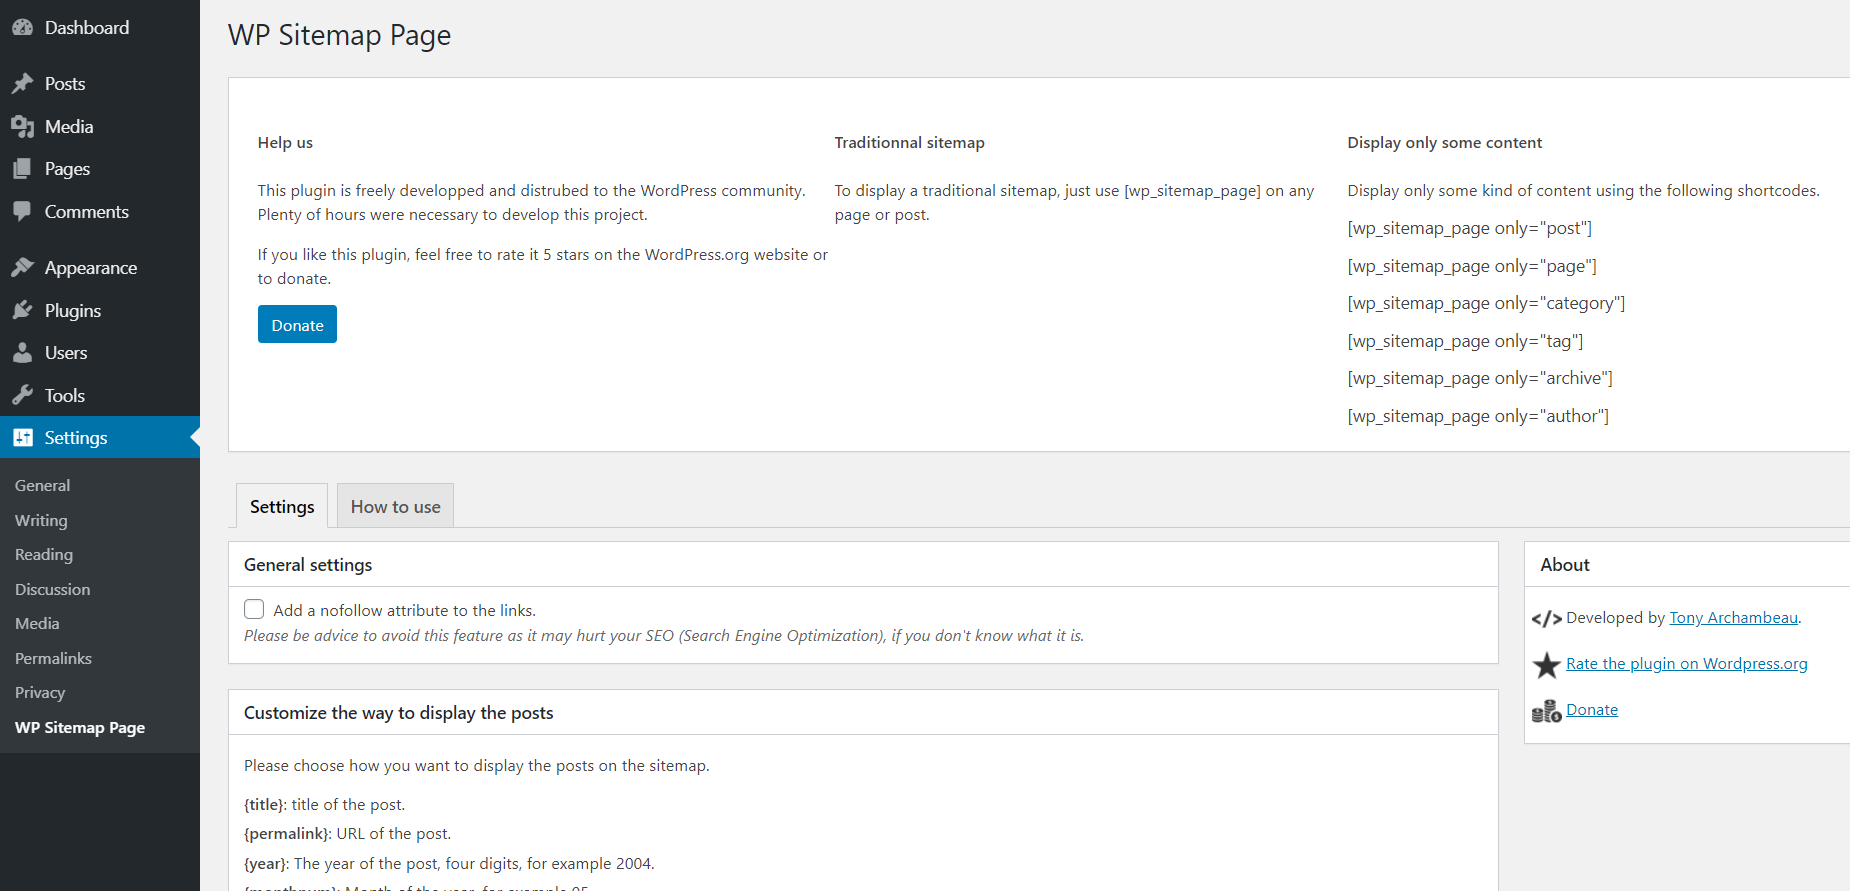
Task: Click the Traditionnal sitemap heading
Action: 909,142
